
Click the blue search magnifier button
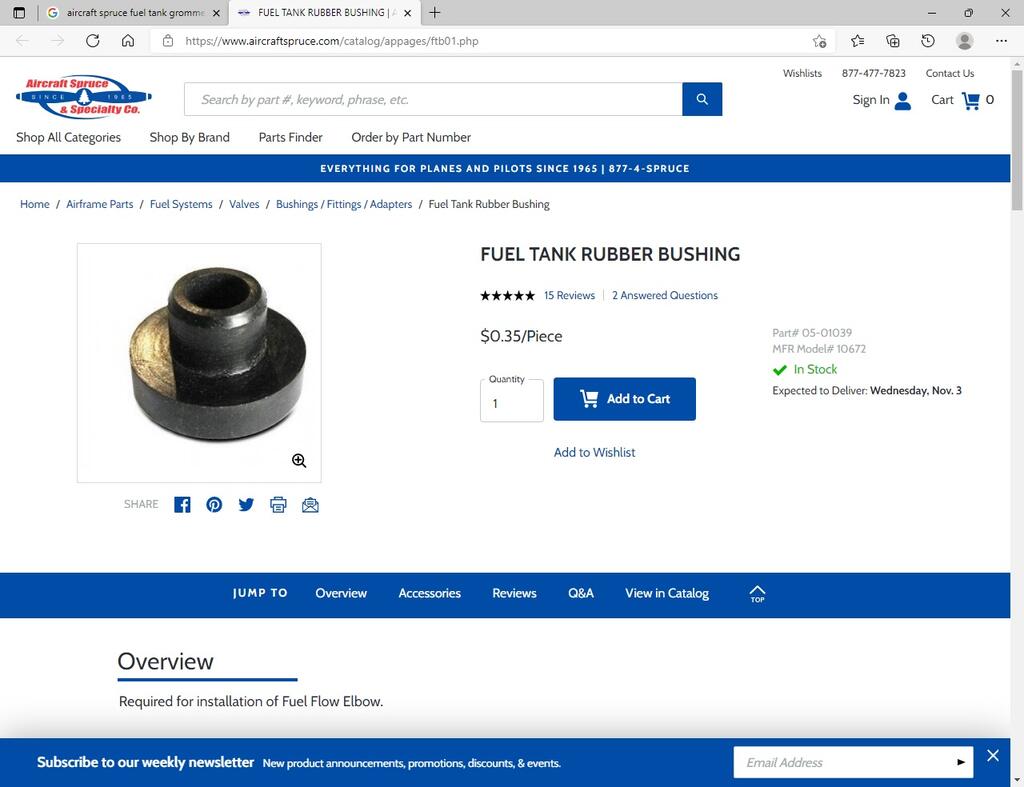702,99
